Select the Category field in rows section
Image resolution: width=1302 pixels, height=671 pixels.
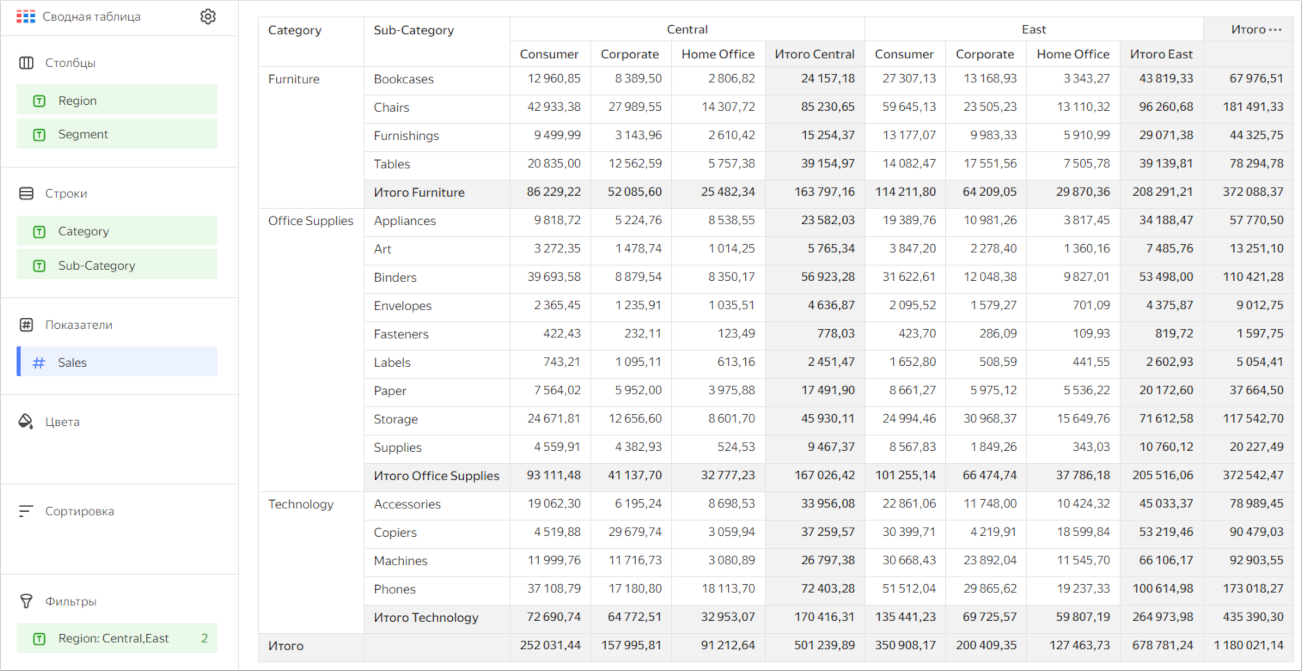[116, 230]
